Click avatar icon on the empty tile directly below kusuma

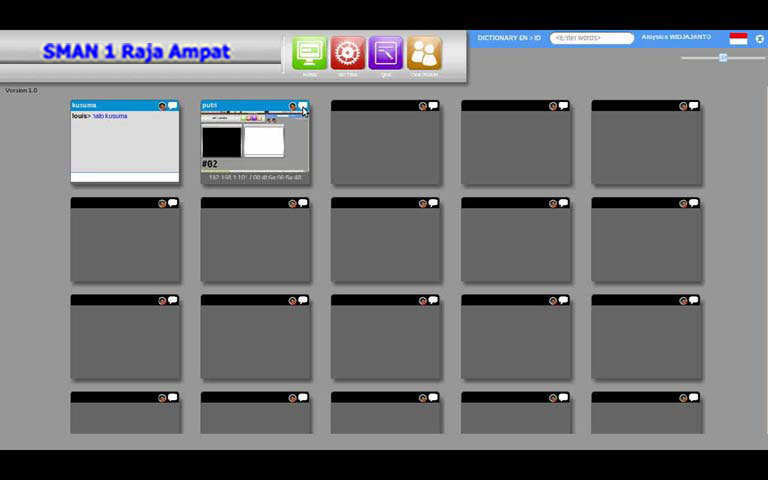162,203
